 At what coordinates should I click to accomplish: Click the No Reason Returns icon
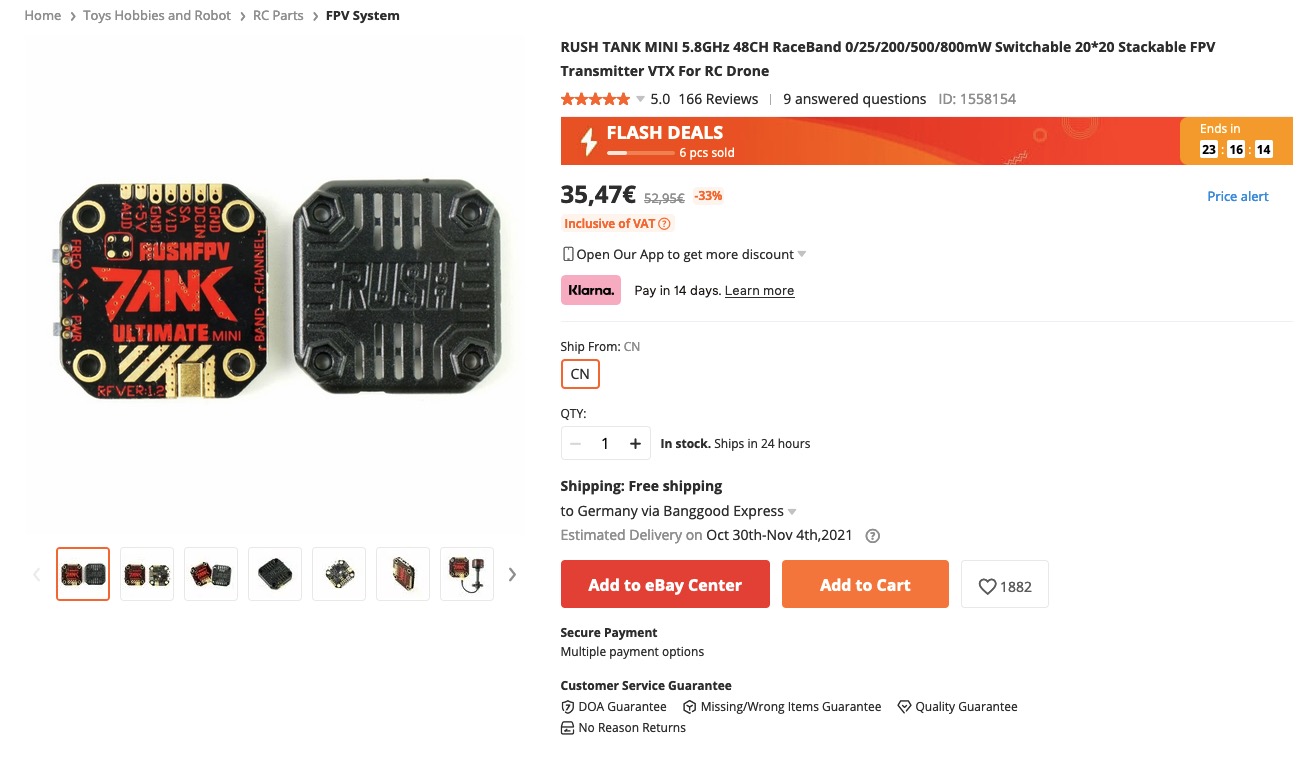(x=567, y=727)
